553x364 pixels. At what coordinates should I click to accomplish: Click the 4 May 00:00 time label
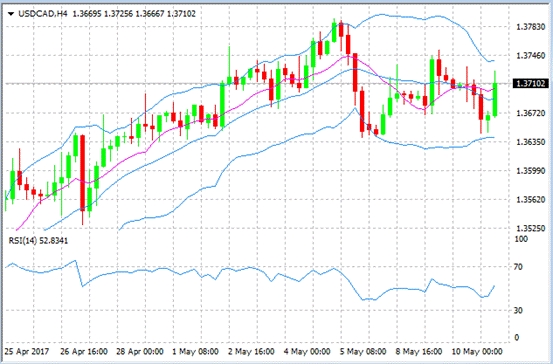coord(307,352)
